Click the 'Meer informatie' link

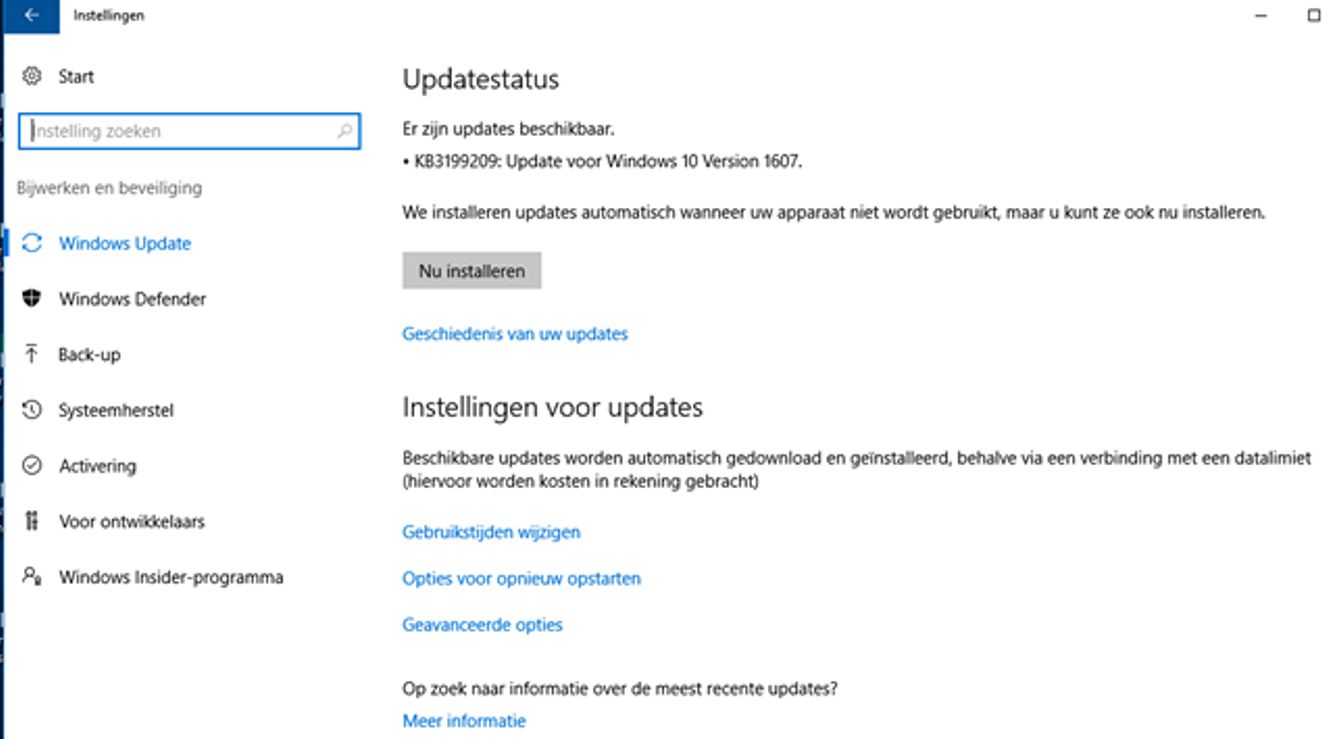pyautogui.click(x=464, y=721)
